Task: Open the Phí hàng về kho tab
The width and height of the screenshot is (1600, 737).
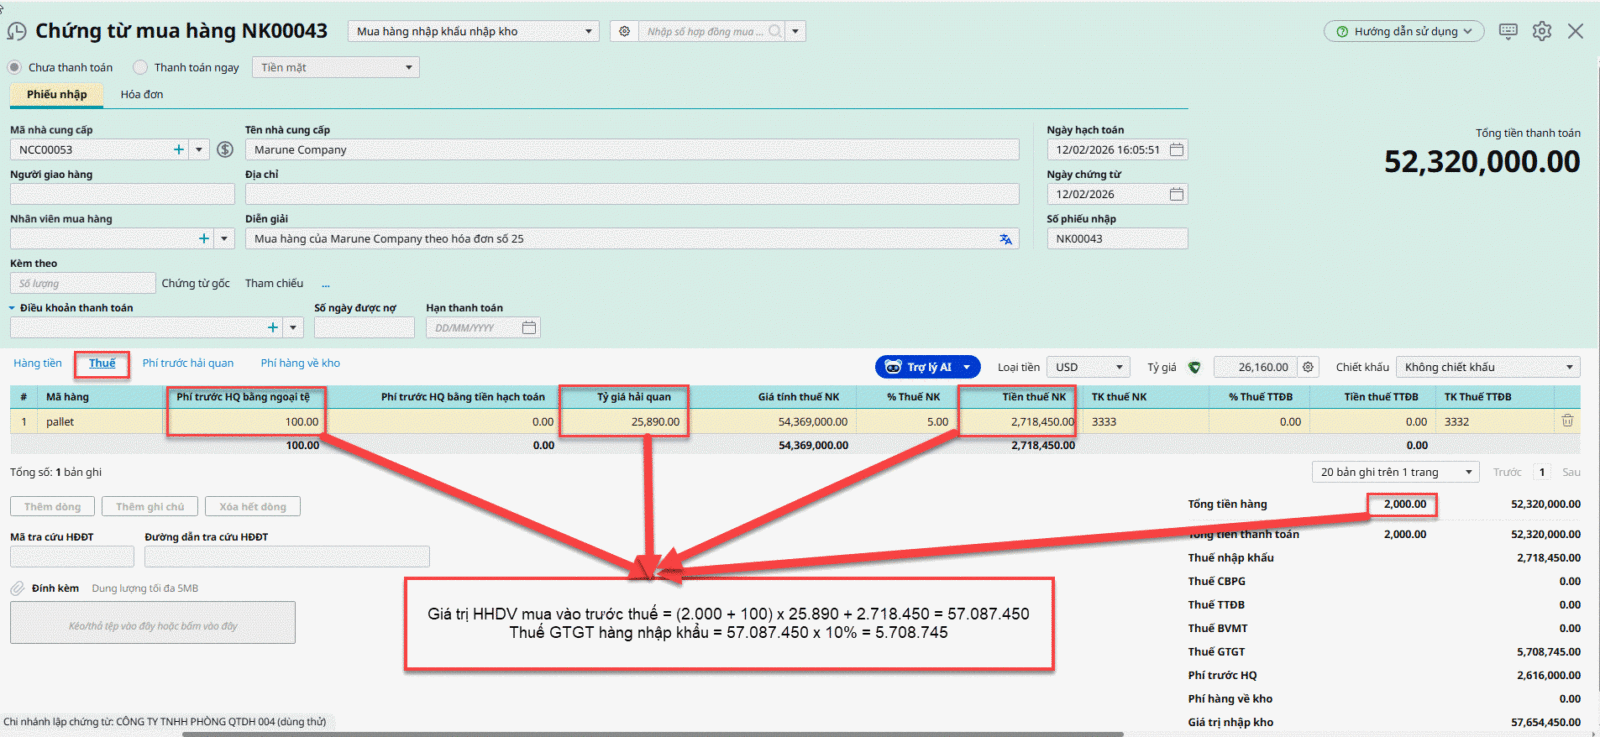Action: click(300, 363)
